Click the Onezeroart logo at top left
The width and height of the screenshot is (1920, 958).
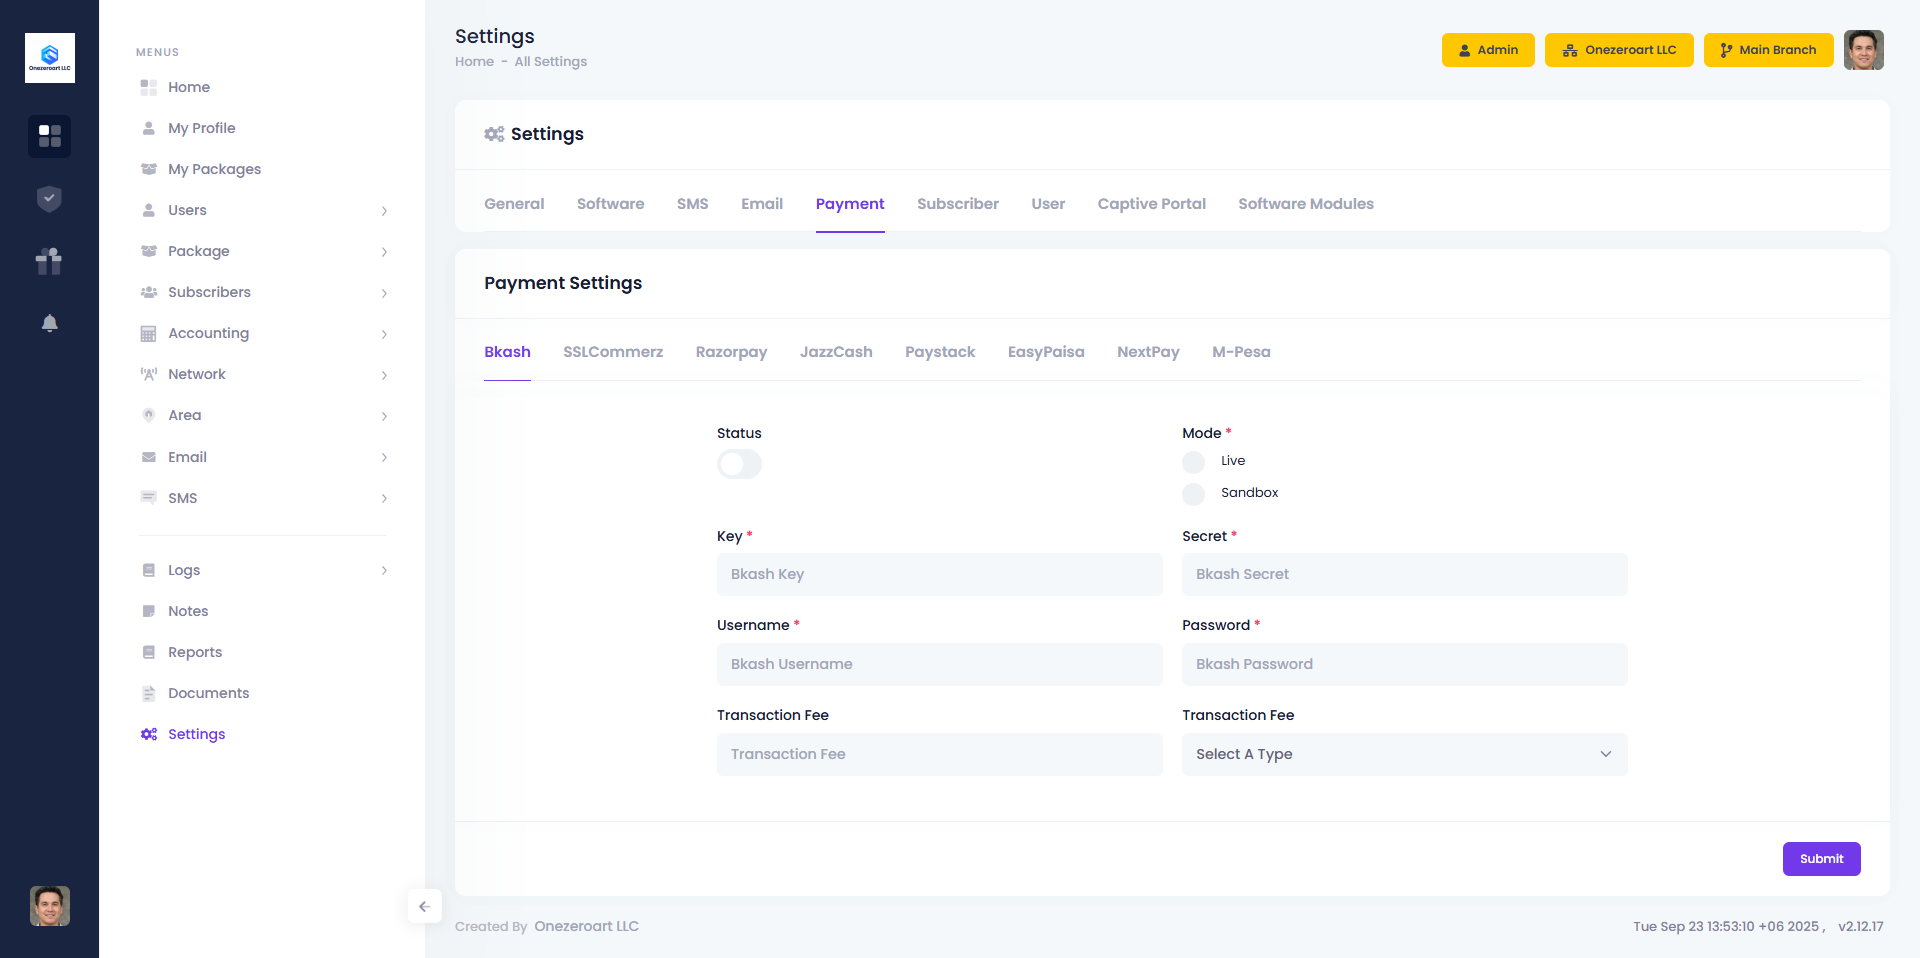click(x=49, y=58)
